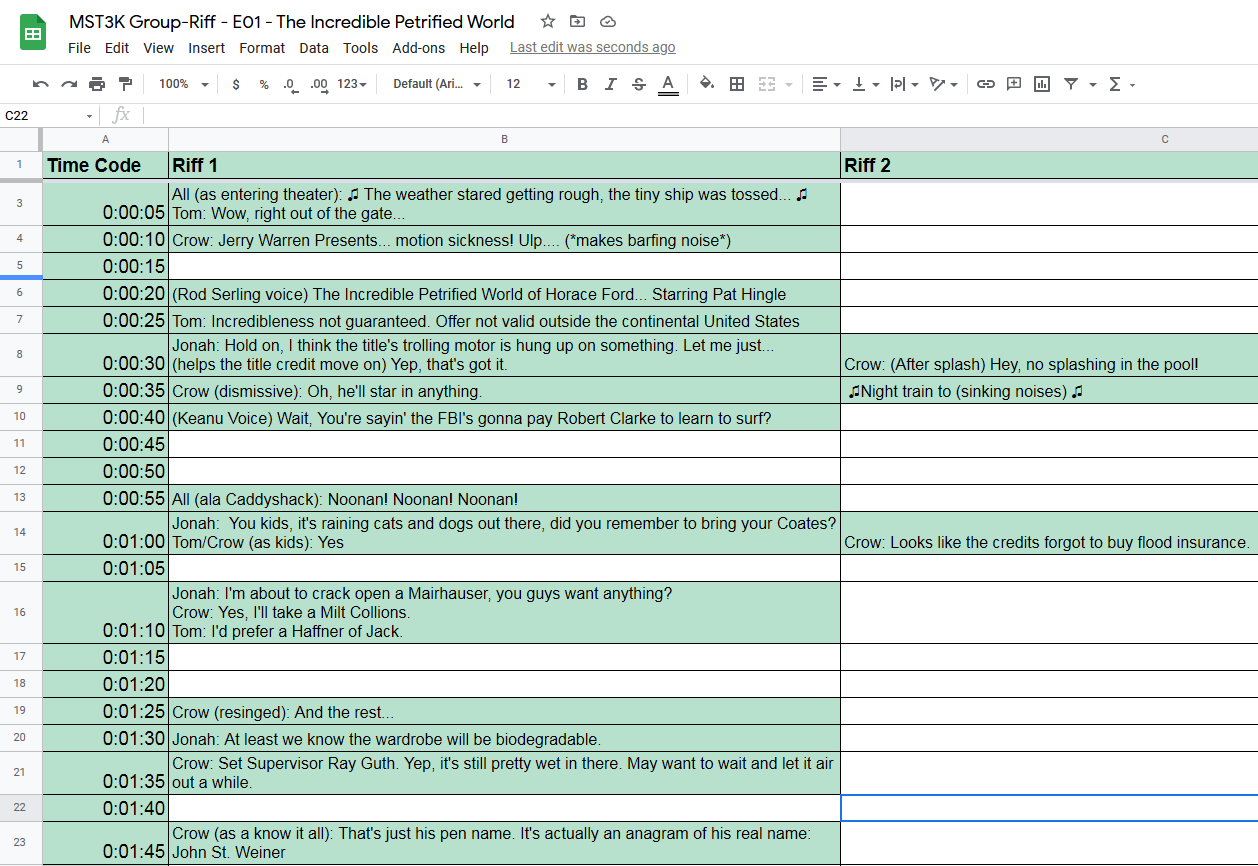Expand the merge cells options arrow

pyautogui.click(x=789, y=85)
